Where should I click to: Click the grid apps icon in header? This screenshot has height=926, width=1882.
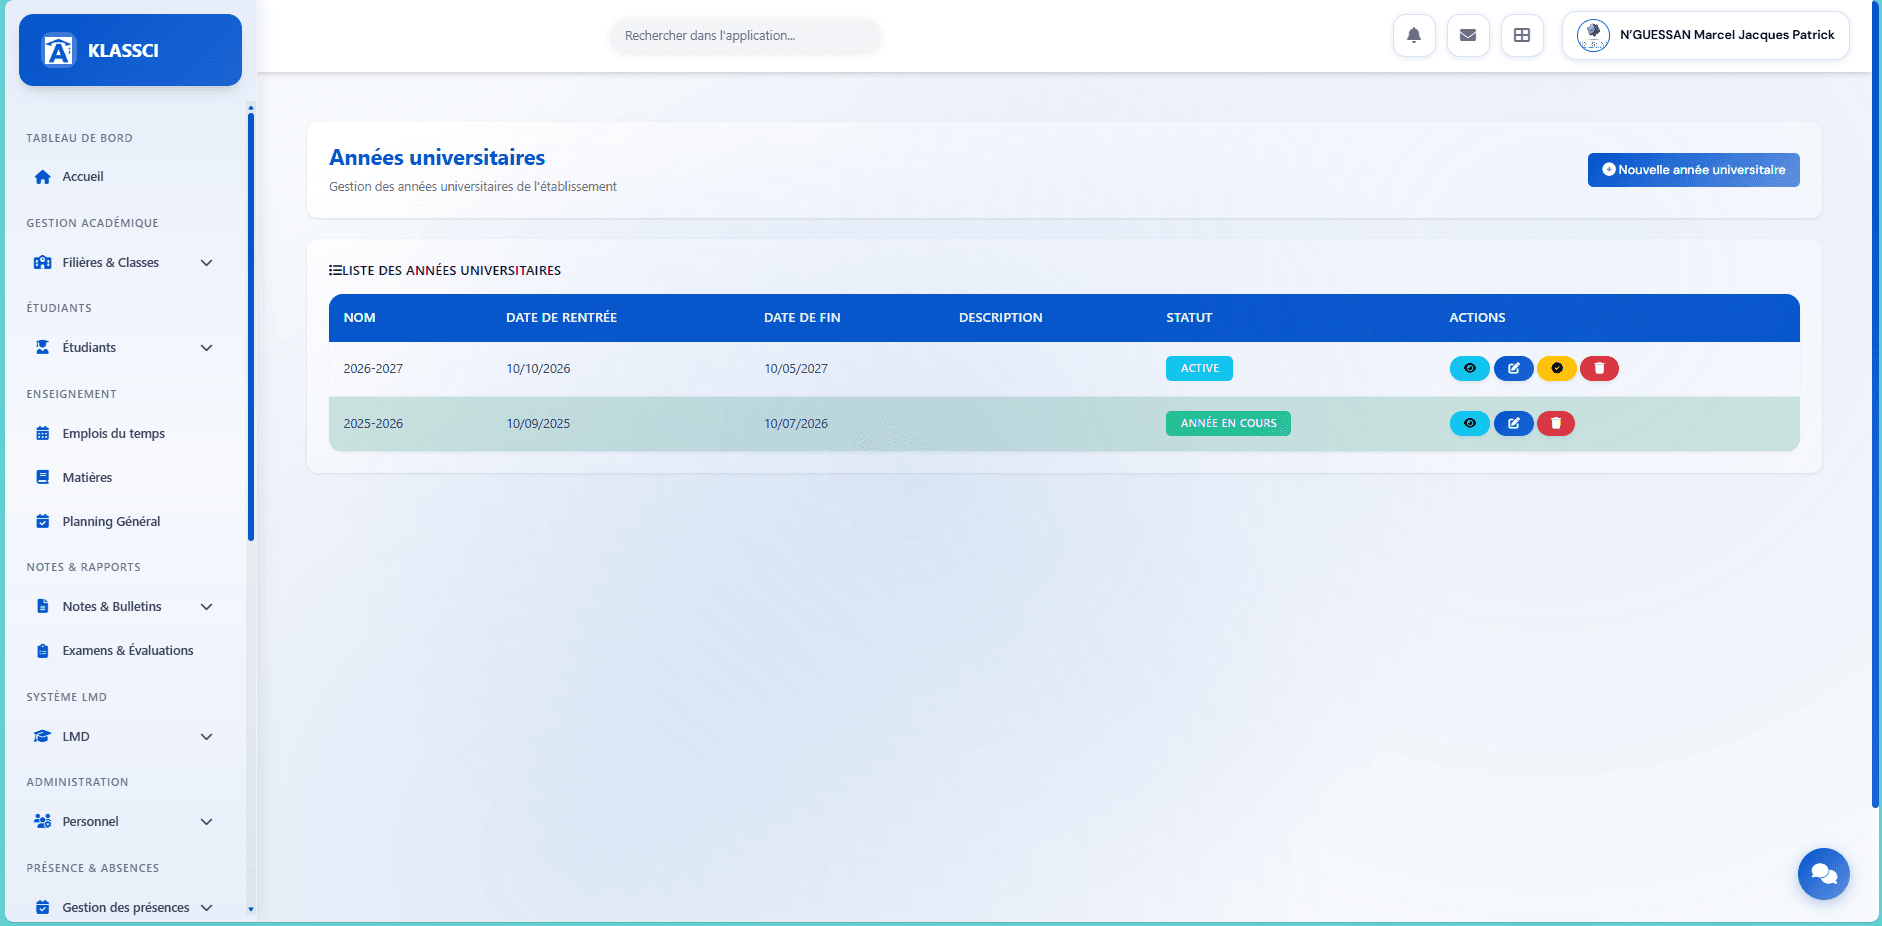(x=1522, y=36)
